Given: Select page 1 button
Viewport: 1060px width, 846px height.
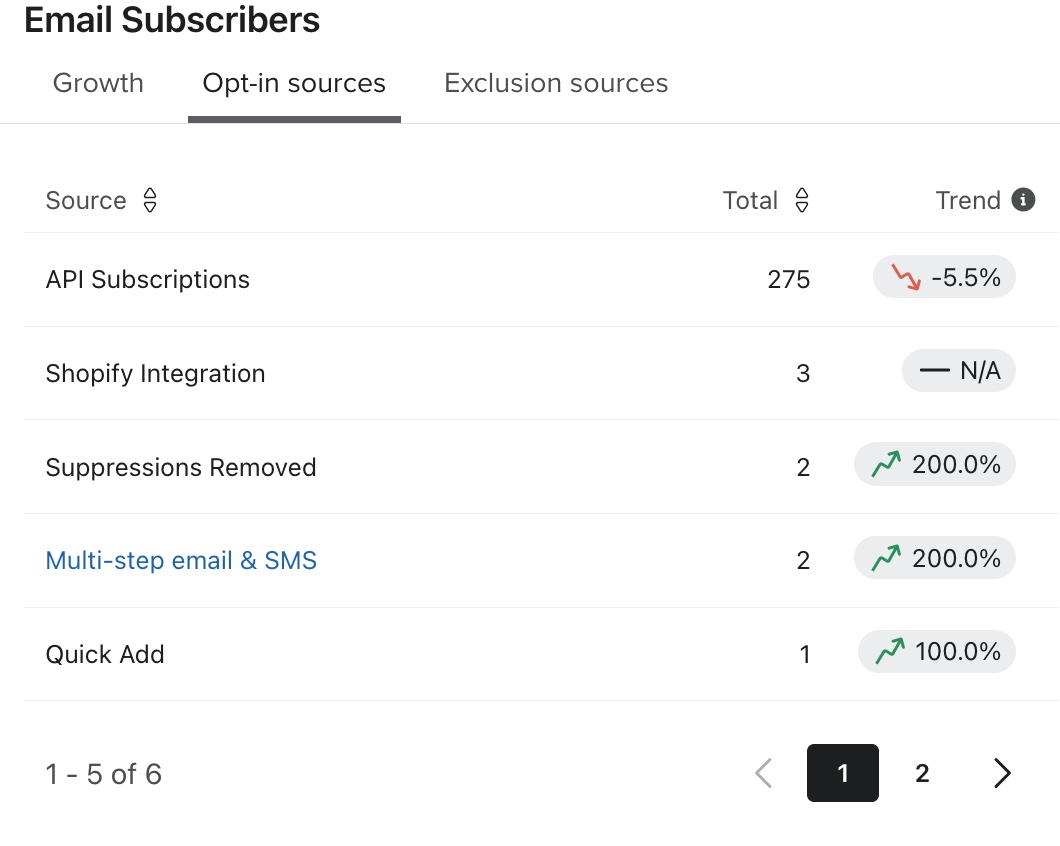Looking at the screenshot, I should (x=843, y=773).
